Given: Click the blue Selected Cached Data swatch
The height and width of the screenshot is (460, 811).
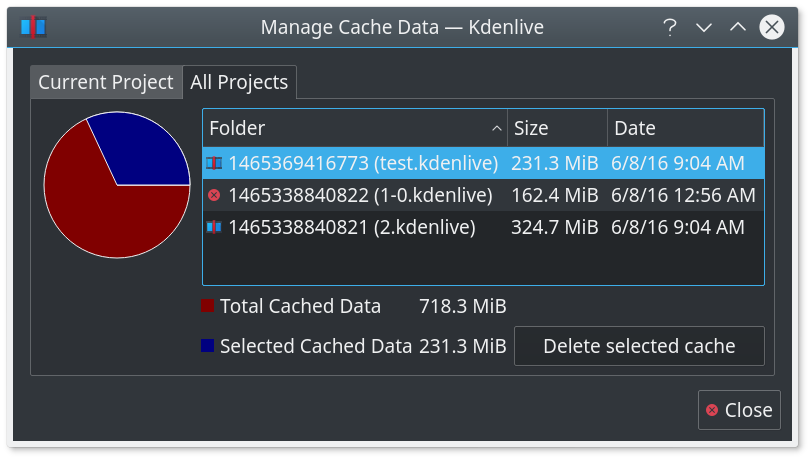Looking at the screenshot, I should click(207, 345).
